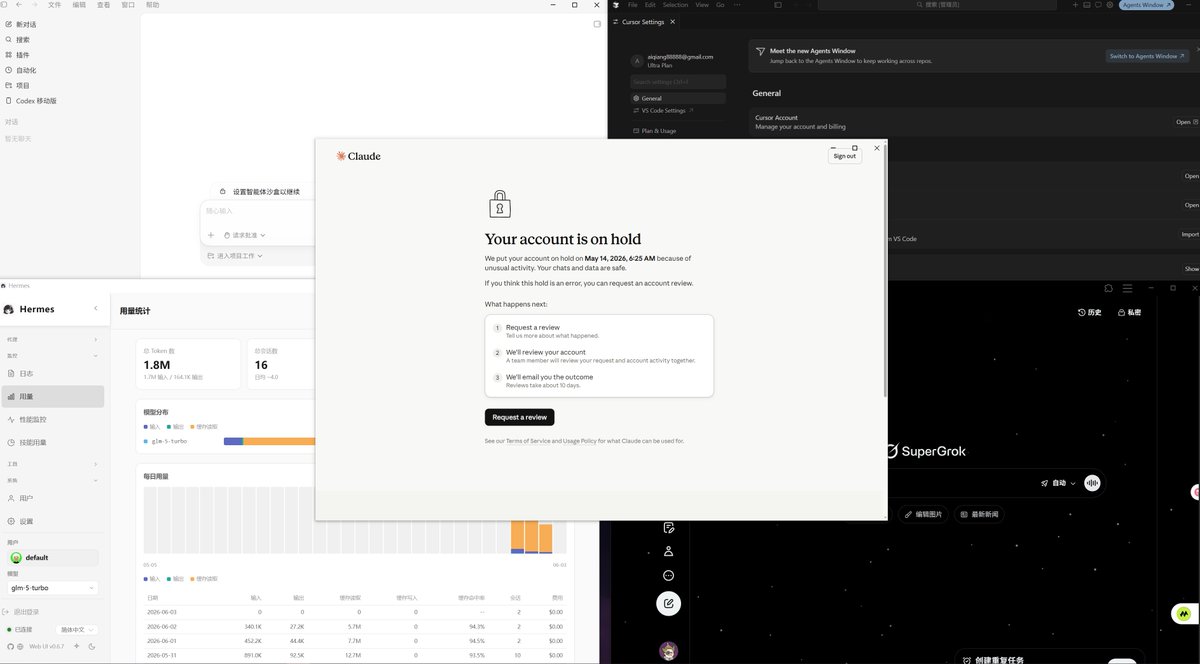Open the 请求批准 dropdown in Codex composer

click(245, 235)
